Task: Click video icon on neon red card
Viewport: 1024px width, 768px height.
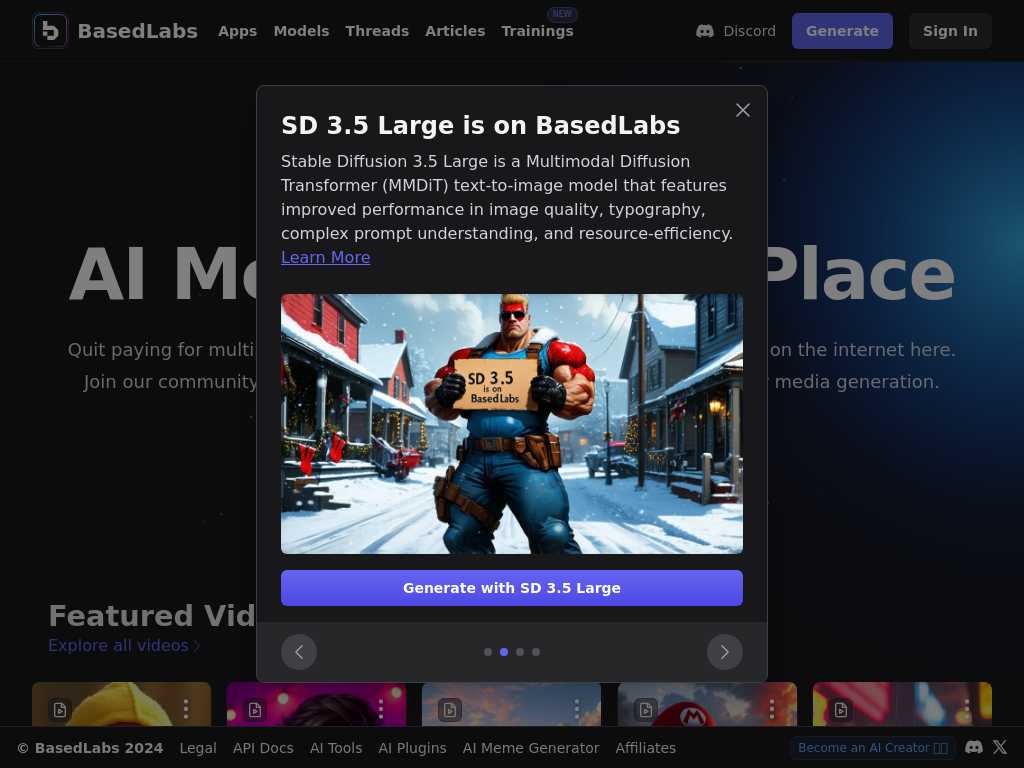Action: tap(841, 710)
